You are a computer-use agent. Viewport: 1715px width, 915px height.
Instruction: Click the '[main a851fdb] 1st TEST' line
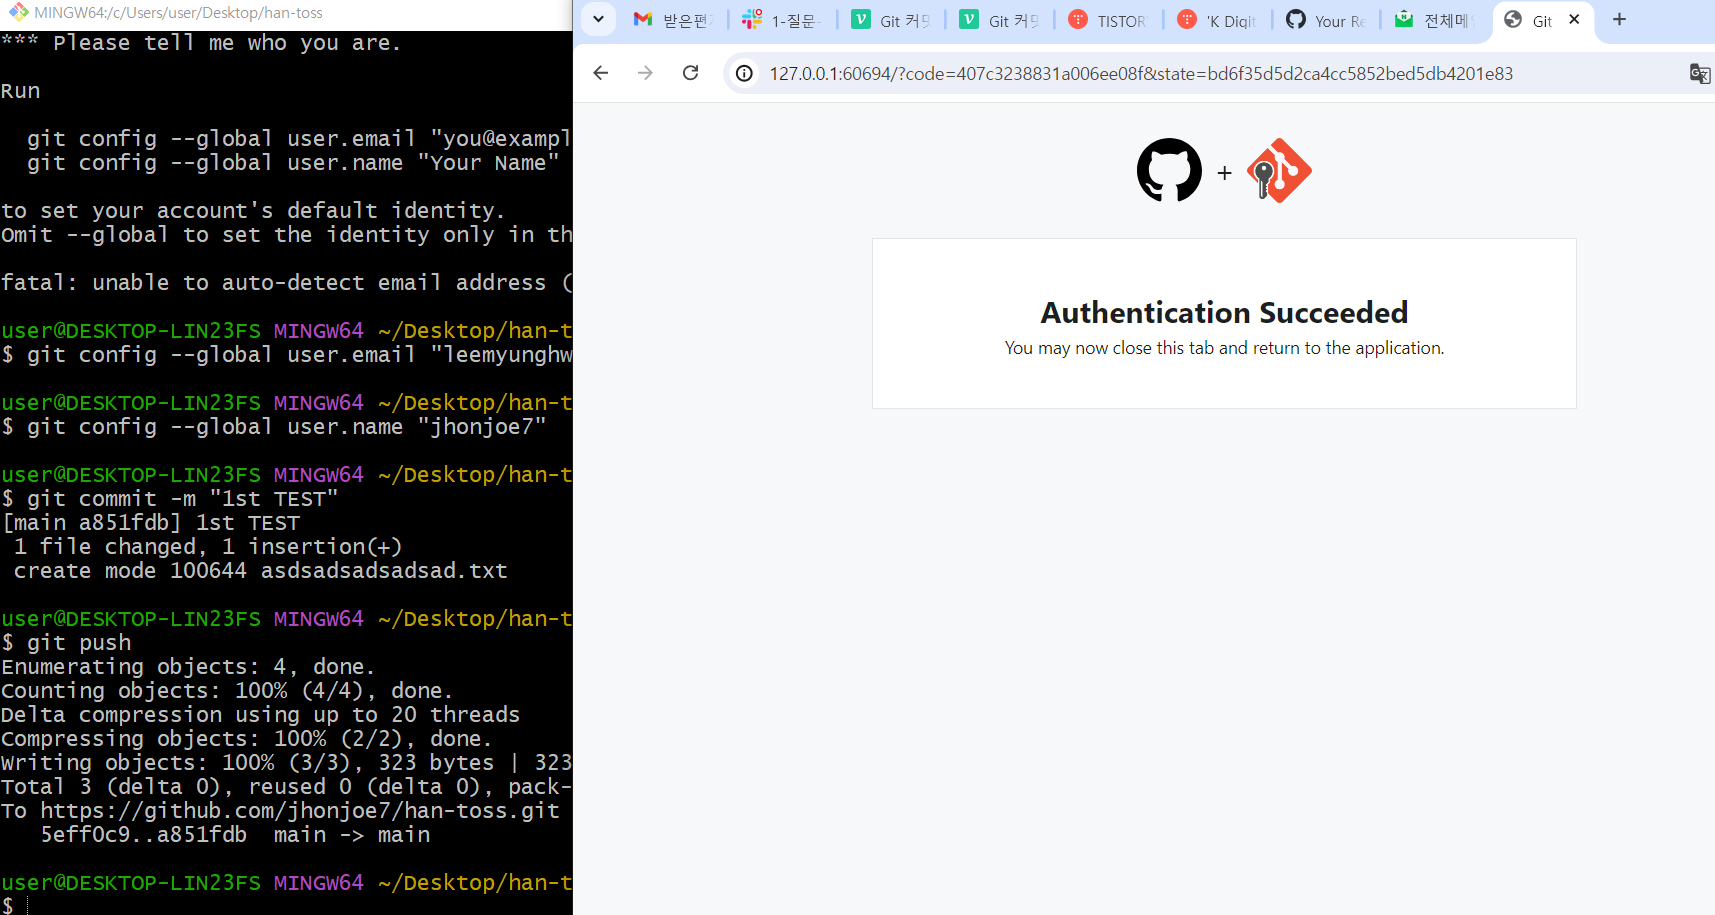(x=151, y=522)
